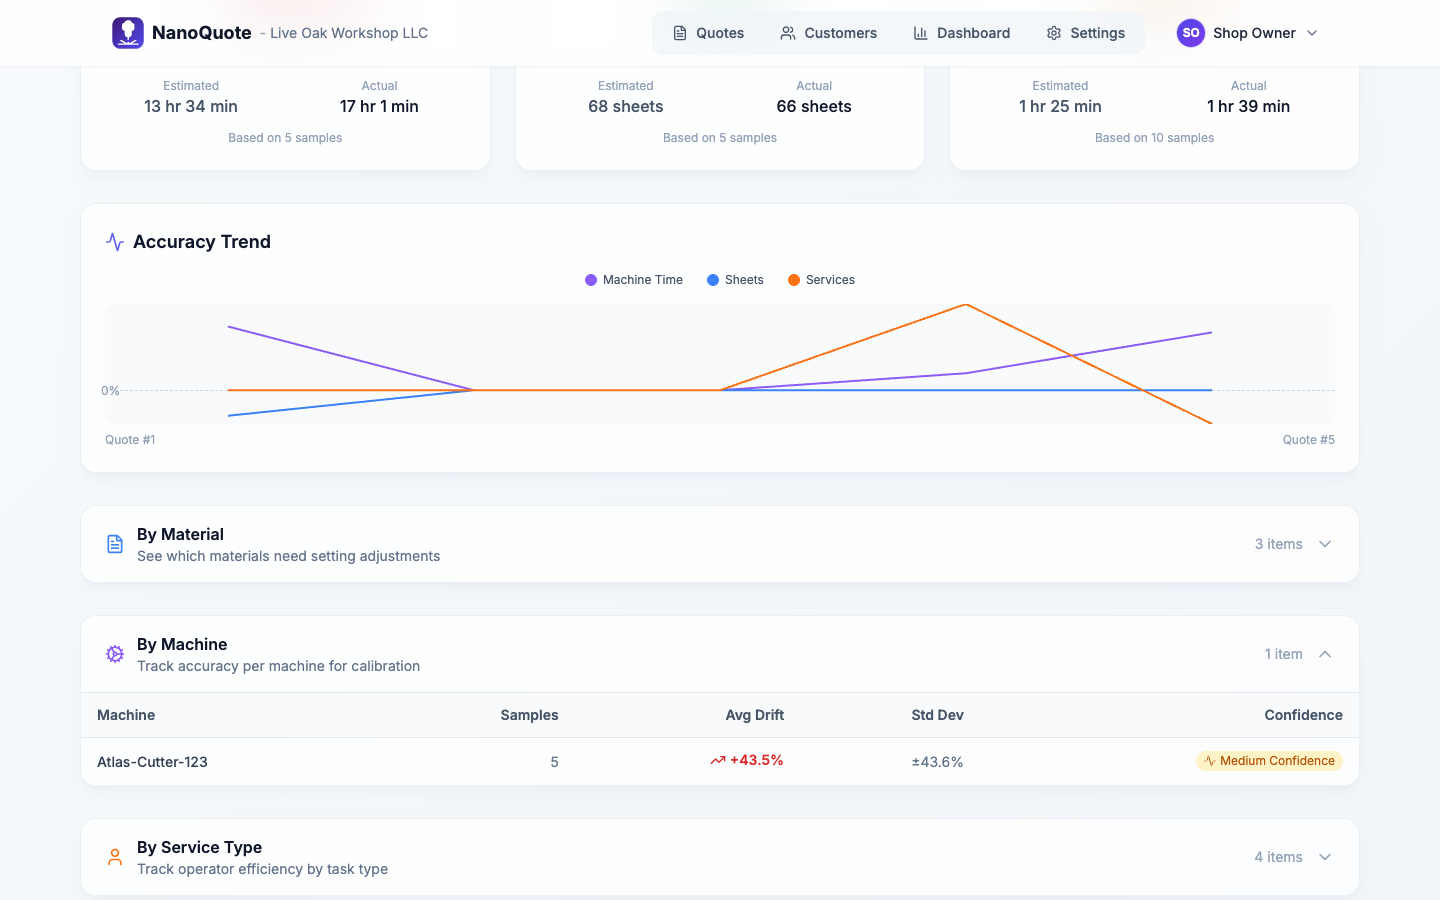Toggle Sheets series in chart legend
This screenshot has width=1440, height=900.
click(x=735, y=280)
